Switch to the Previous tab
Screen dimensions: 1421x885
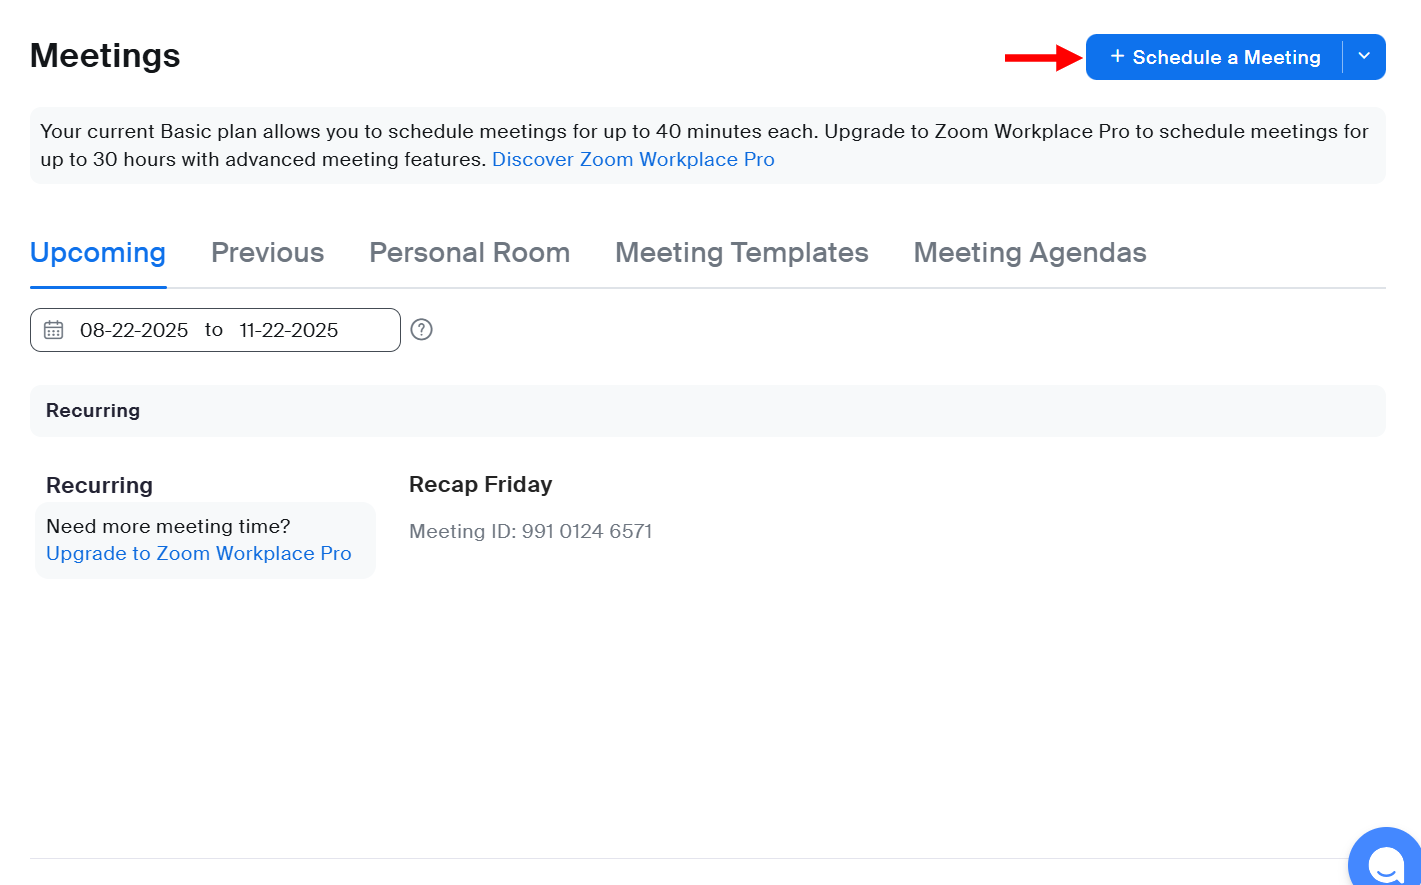(267, 252)
